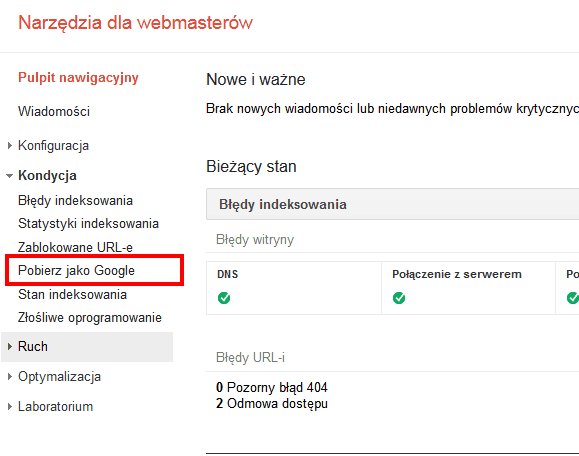The width and height of the screenshot is (579, 456).
Task: Open the 0 Pozorny błąd 404 entry
Action: [x=272, y=387]
